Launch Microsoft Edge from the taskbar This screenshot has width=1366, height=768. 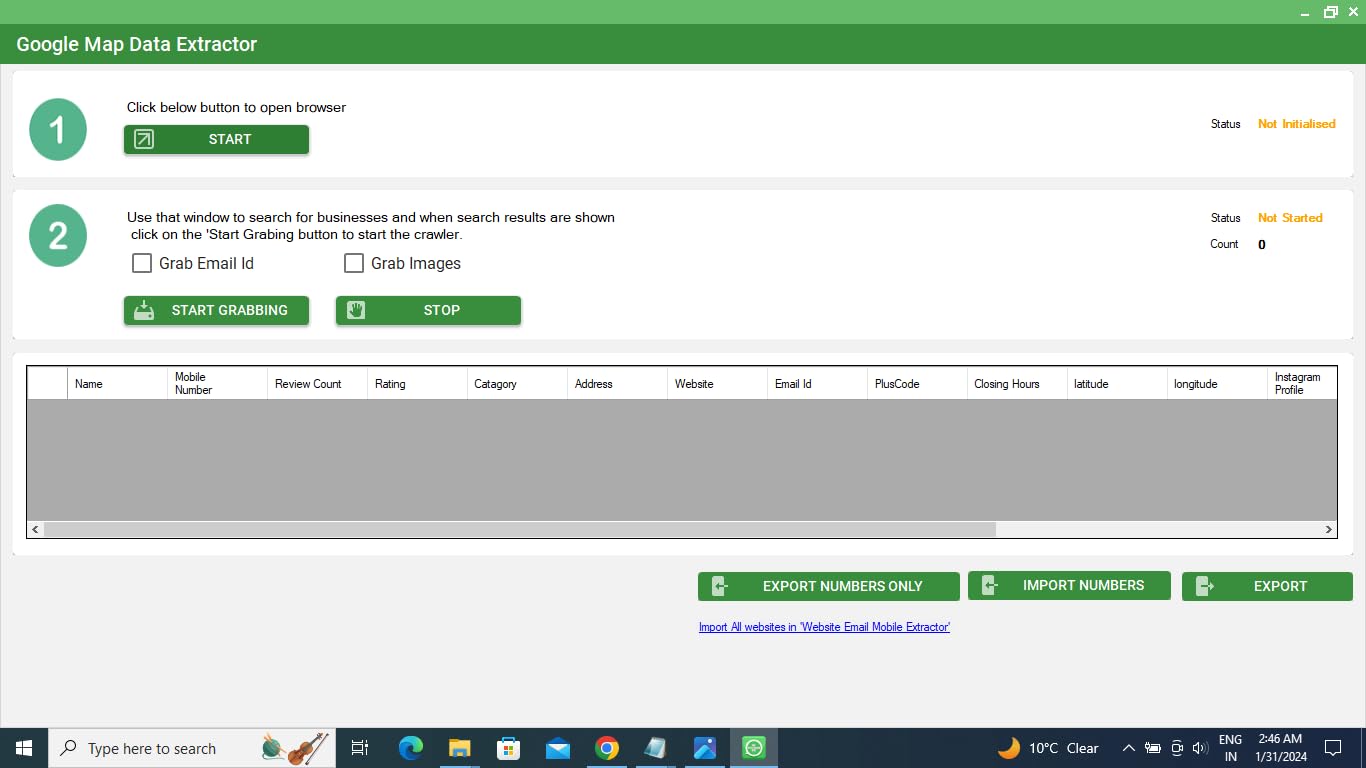pos(410,748)
